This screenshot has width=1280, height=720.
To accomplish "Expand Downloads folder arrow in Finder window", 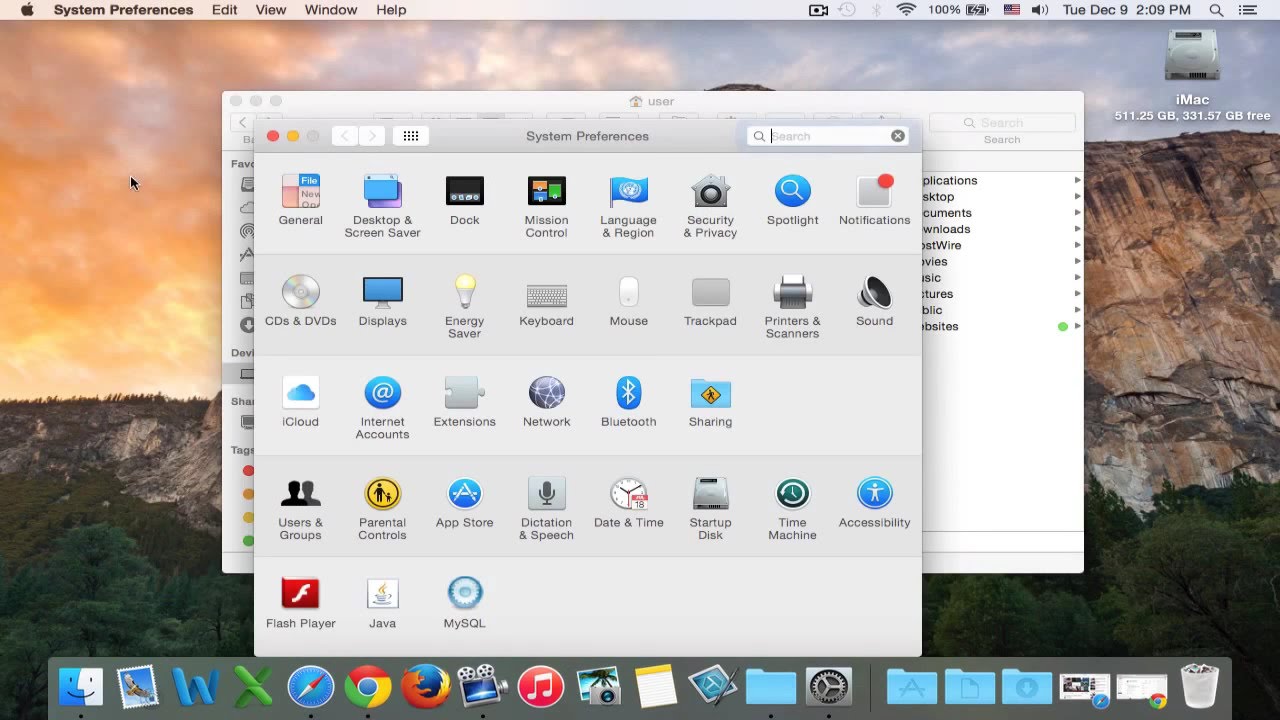I will tap(1077, 229).
